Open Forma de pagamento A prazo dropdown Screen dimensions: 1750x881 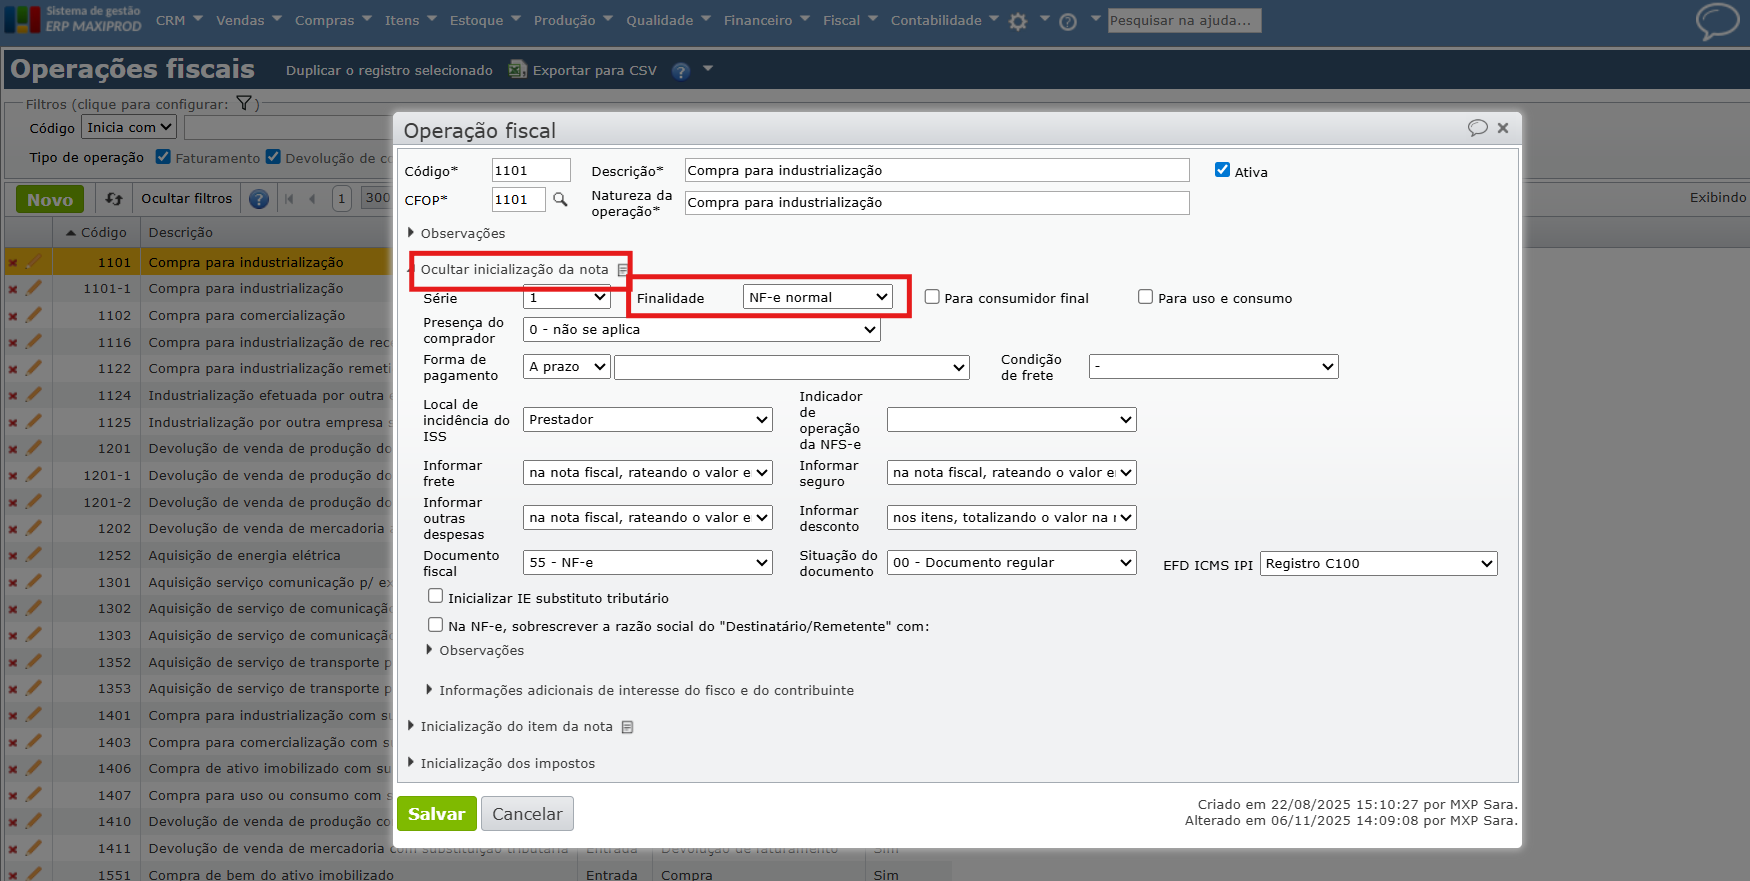(567, 367)
